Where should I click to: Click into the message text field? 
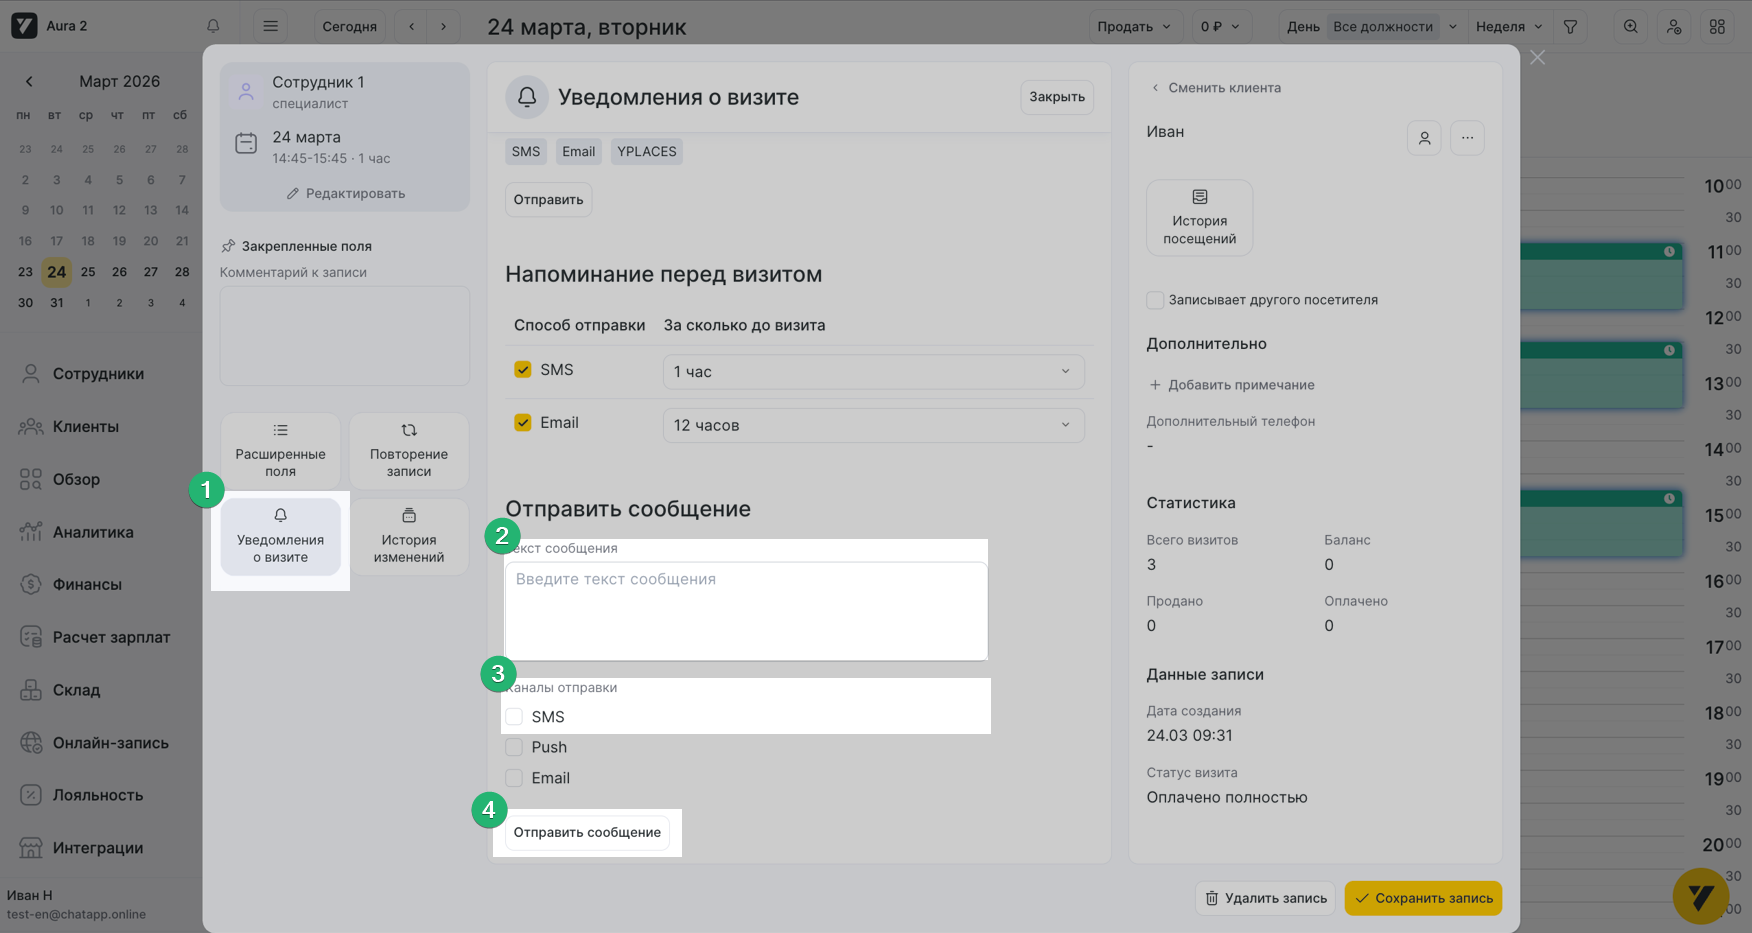[746, 611]
